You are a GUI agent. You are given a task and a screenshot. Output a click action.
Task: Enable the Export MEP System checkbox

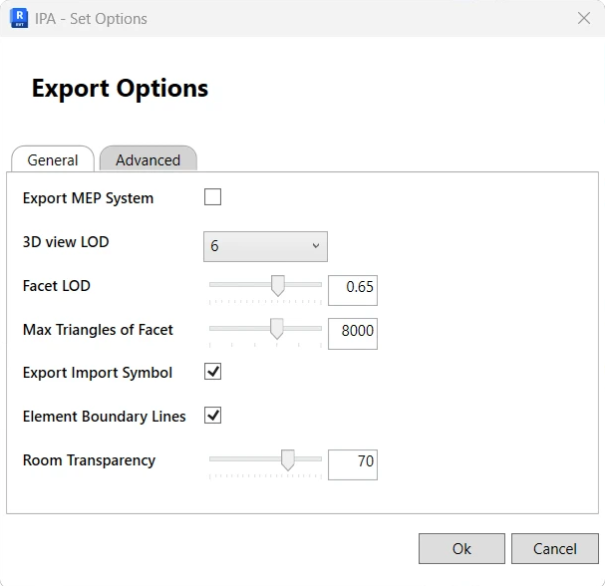pos(213,197)
